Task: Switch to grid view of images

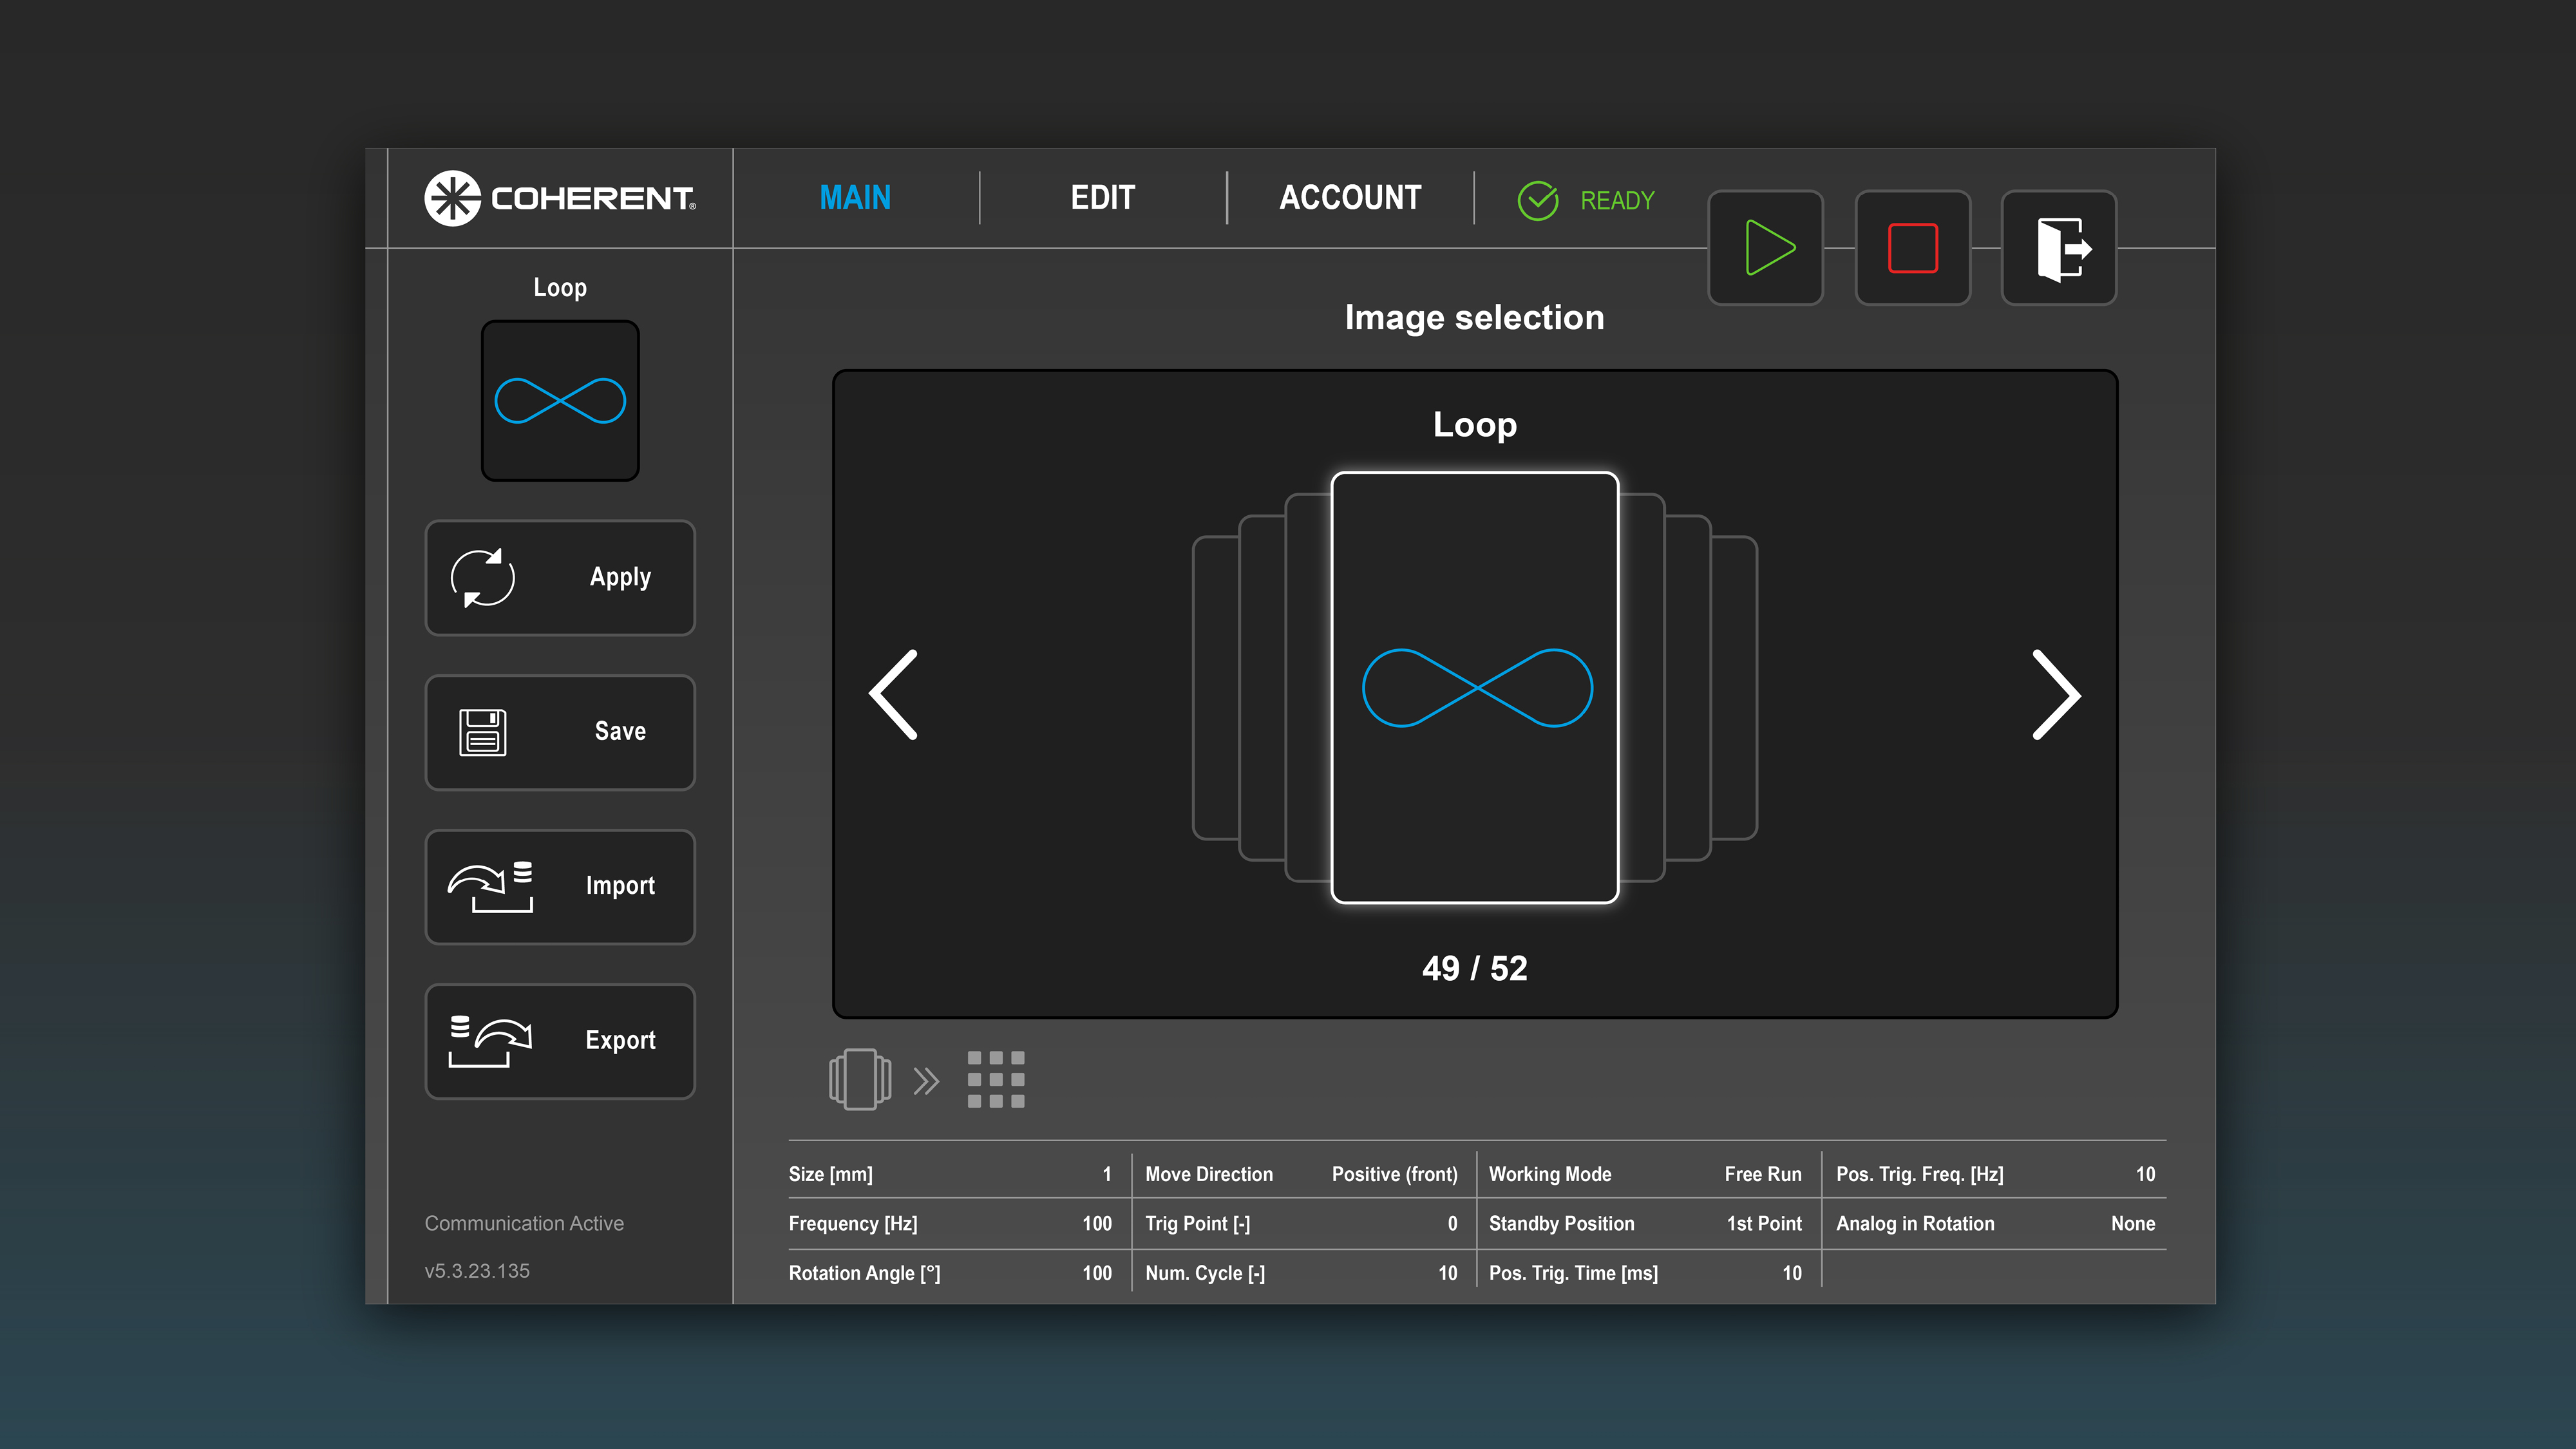Action: tap(996, 1080)
